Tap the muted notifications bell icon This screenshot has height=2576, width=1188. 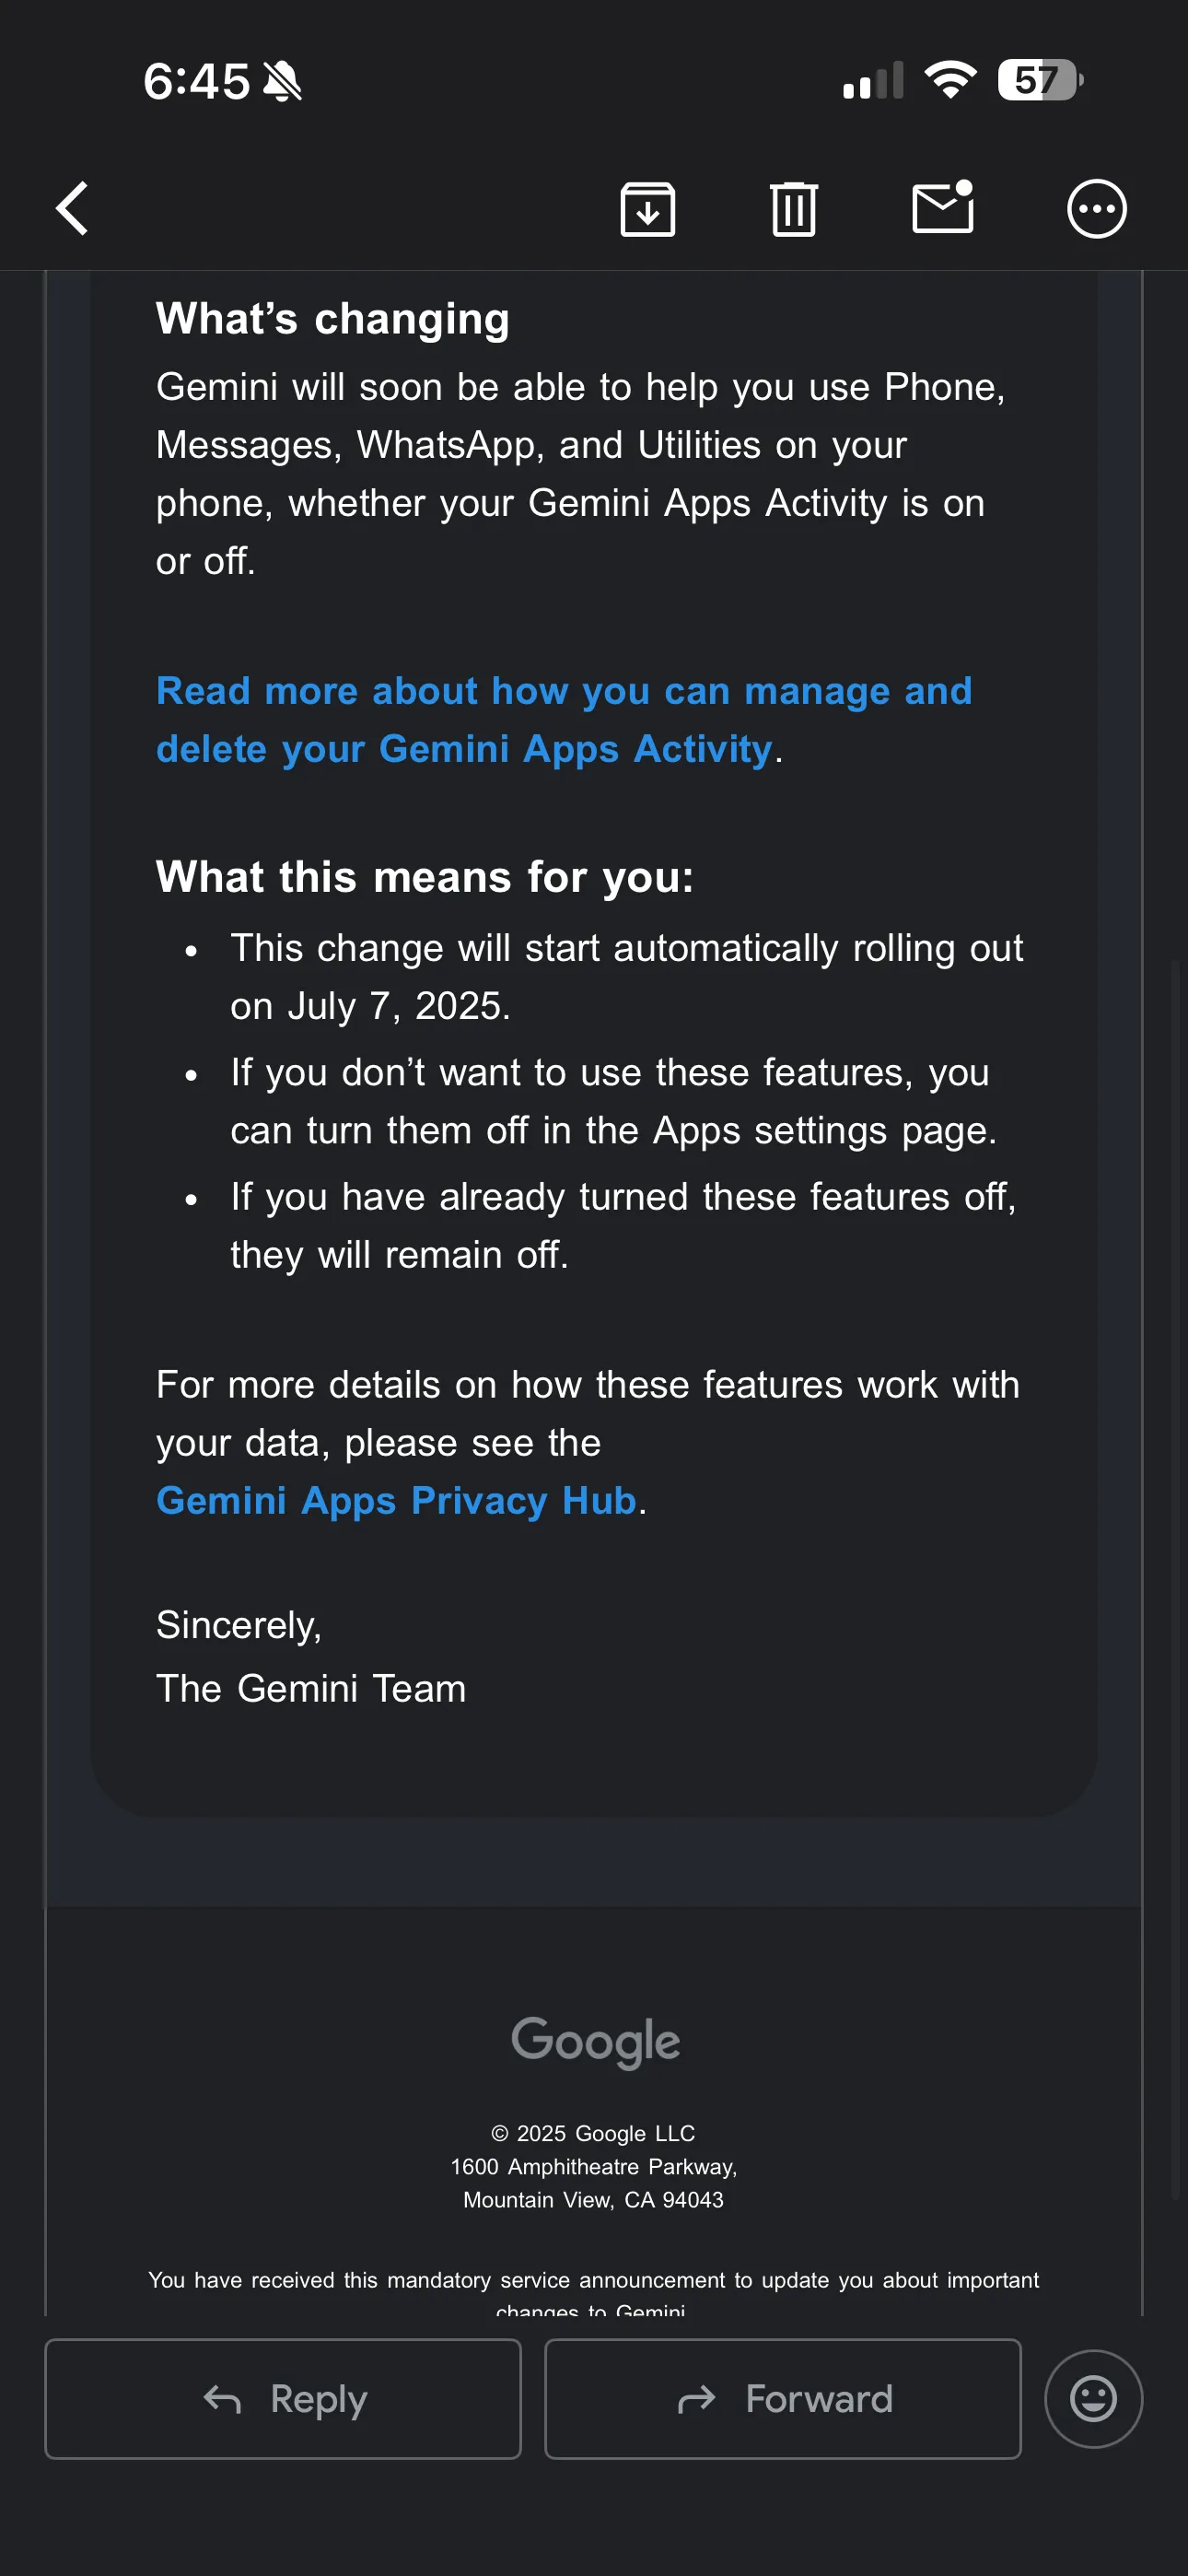pos(283,80)
